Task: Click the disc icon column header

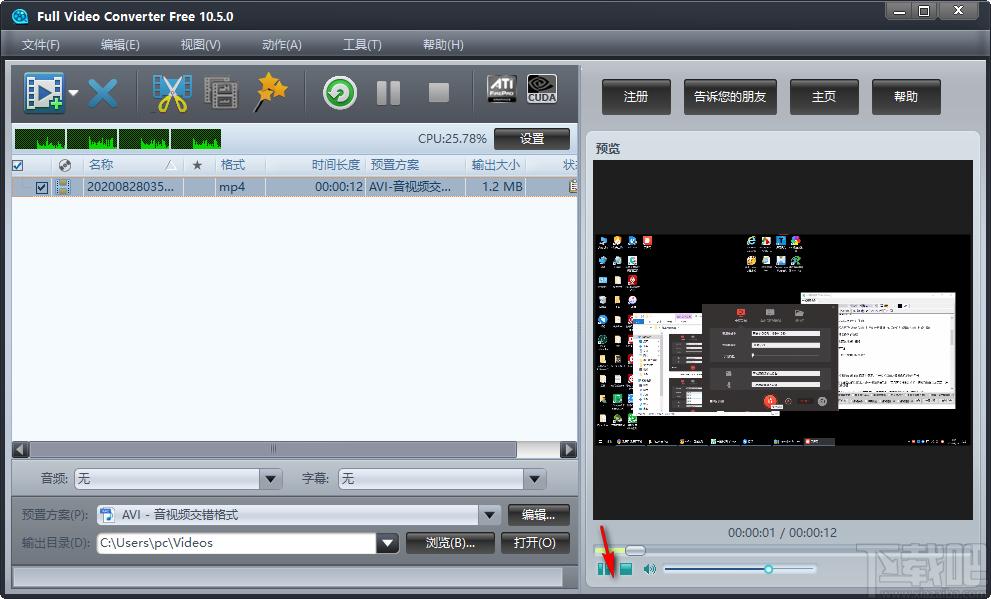Action: (x=64, y=166)
